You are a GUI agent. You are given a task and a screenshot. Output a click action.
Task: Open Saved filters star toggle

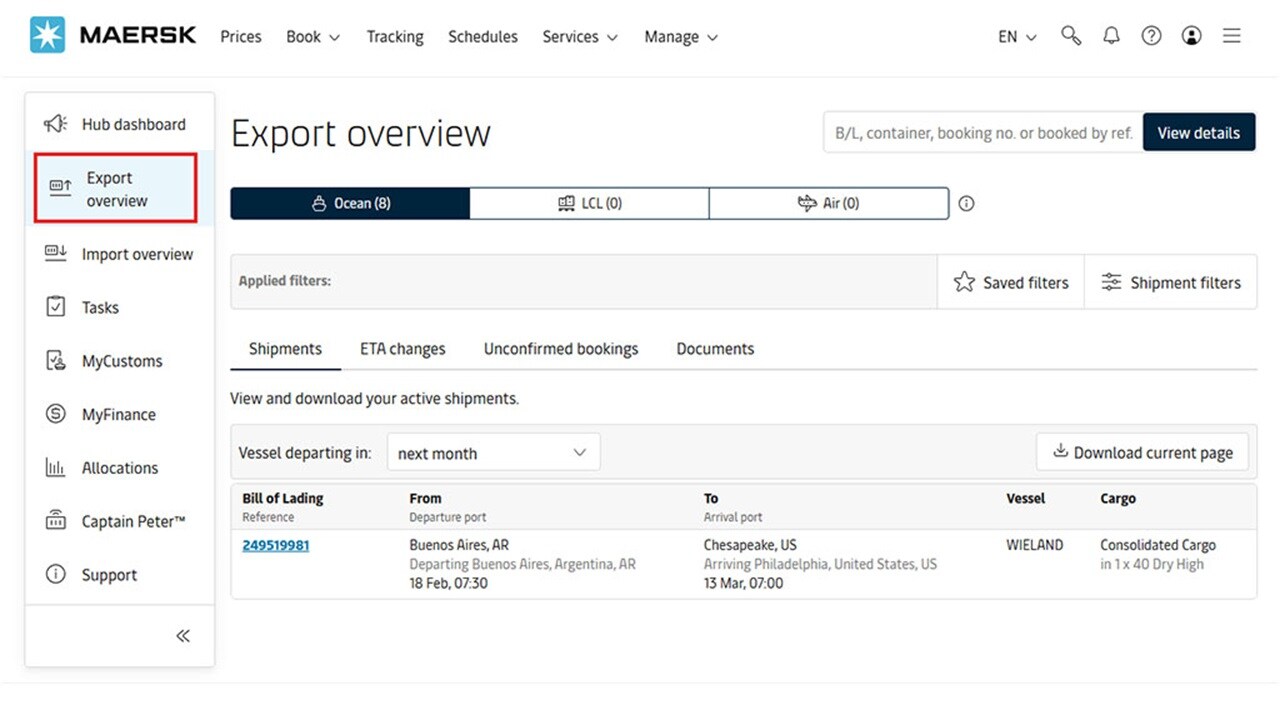click(x=1010, y=281)
